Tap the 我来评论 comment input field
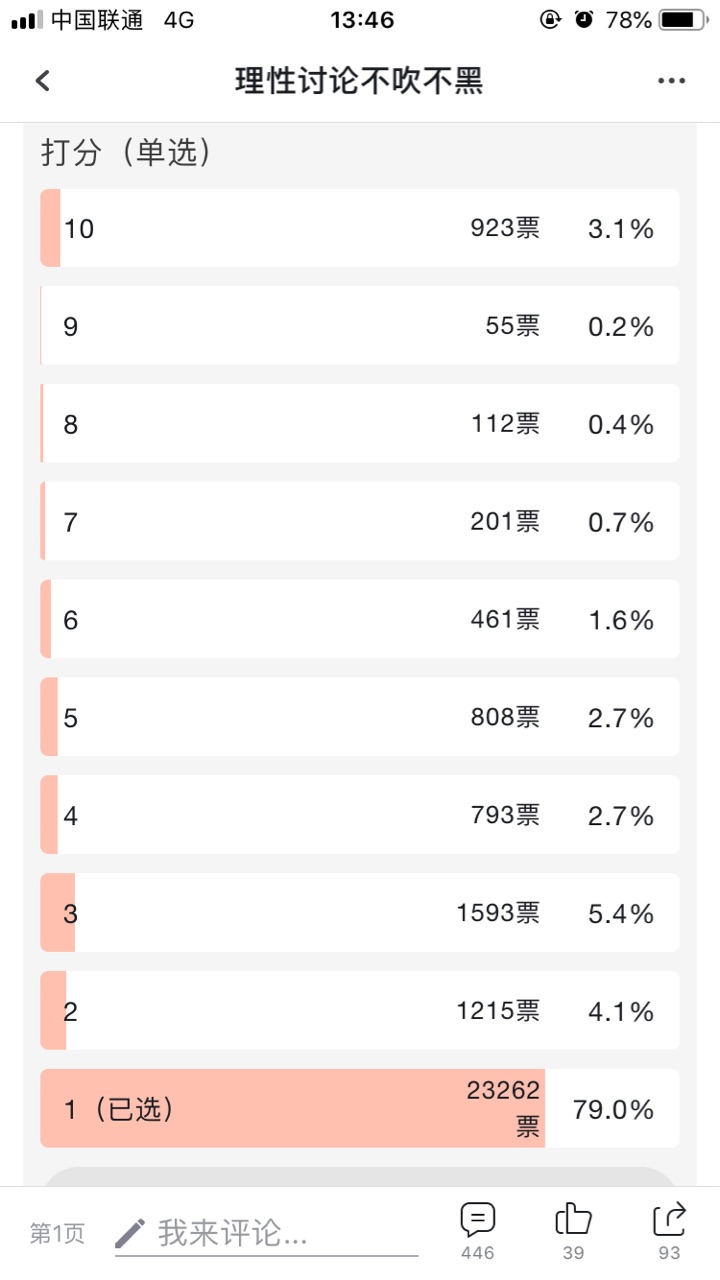720x1280 pixels. [x=266, y=1235]
